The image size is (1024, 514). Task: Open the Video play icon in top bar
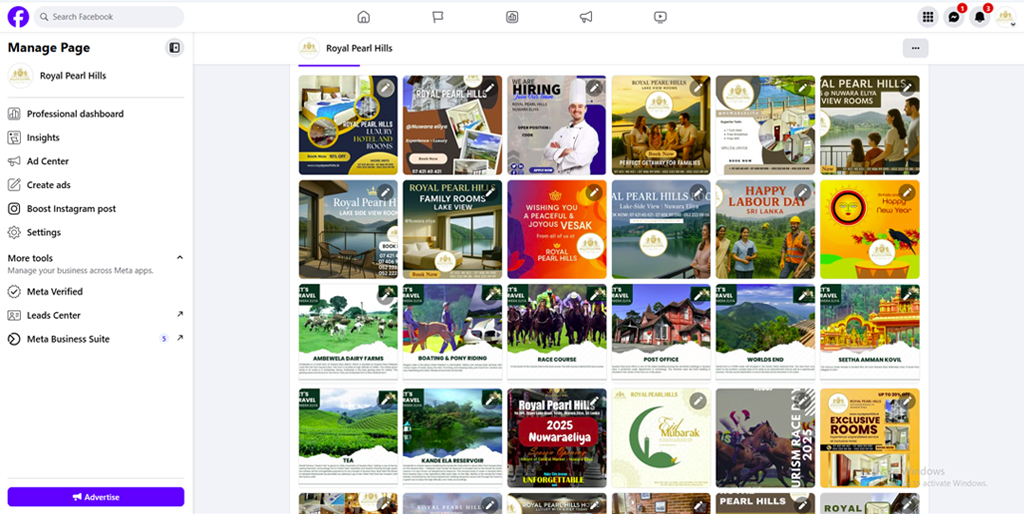[x=660, y=17]
